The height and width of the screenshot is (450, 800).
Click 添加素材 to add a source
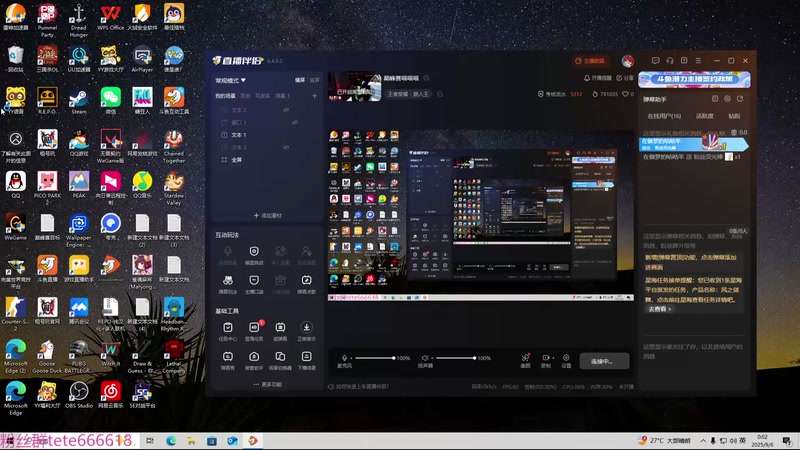tap(268, 215)
